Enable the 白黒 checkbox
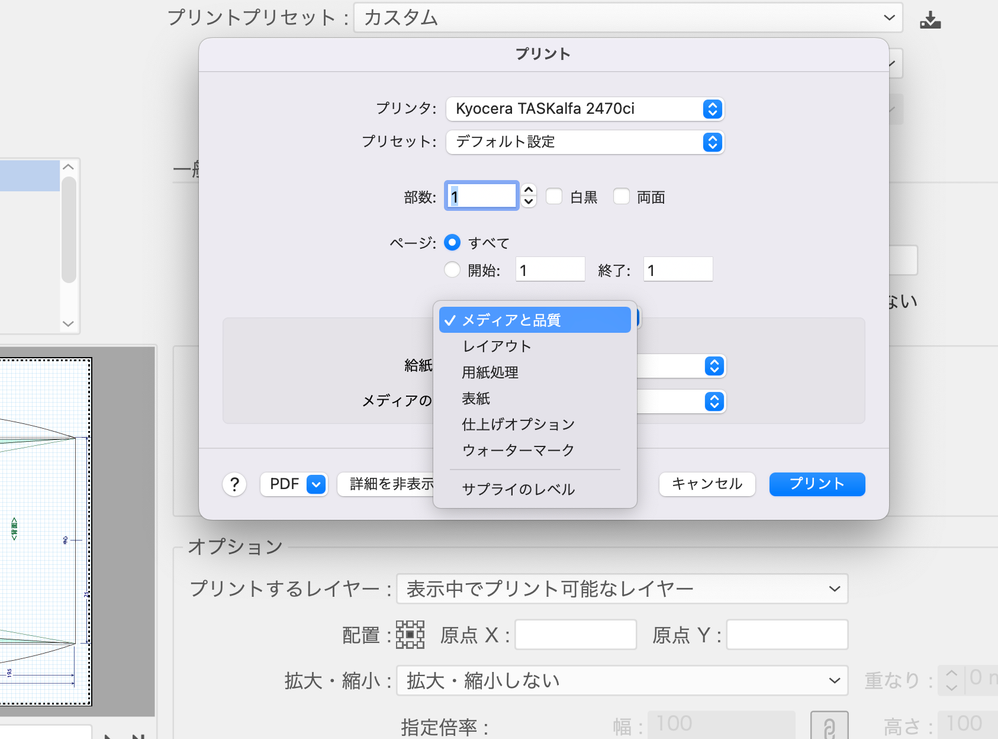This screenshot has height=739, width=998. [x=555, y=196]
